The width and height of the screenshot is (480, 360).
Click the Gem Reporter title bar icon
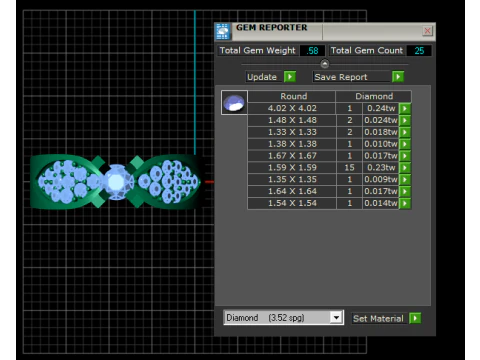click(223, 32)
